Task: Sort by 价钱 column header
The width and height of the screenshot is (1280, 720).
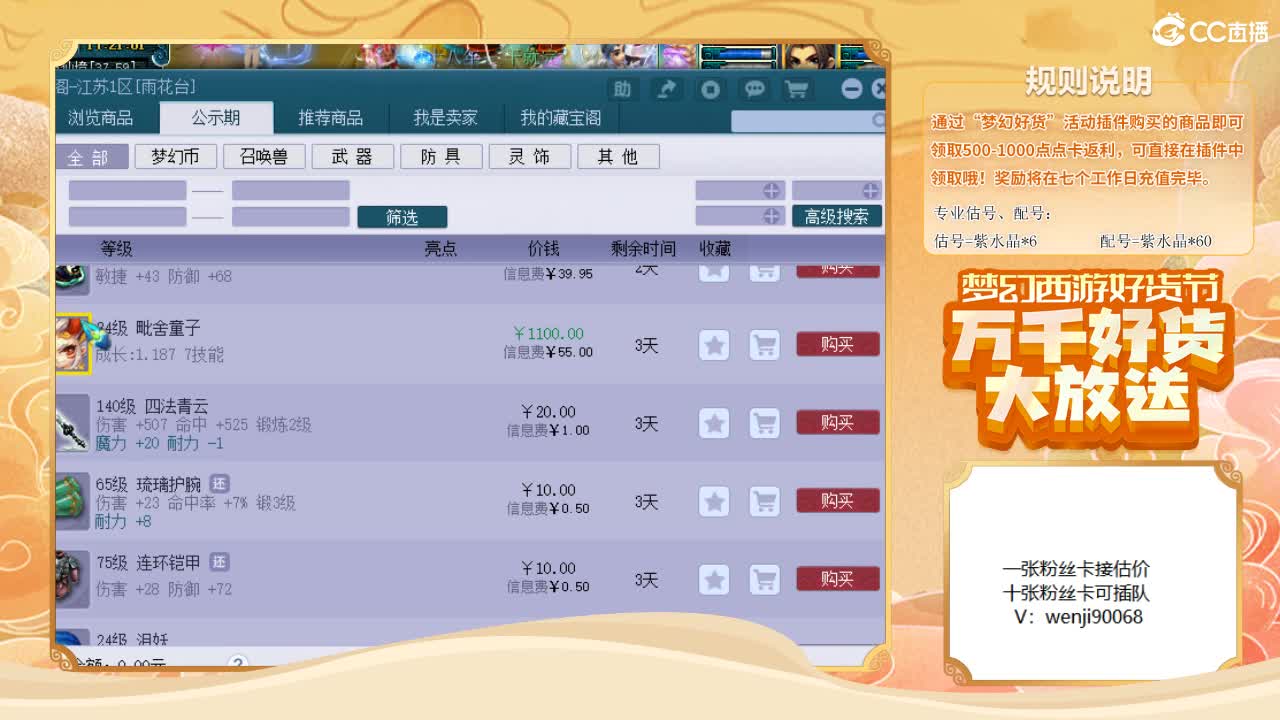Action: [x=544, y=249]
